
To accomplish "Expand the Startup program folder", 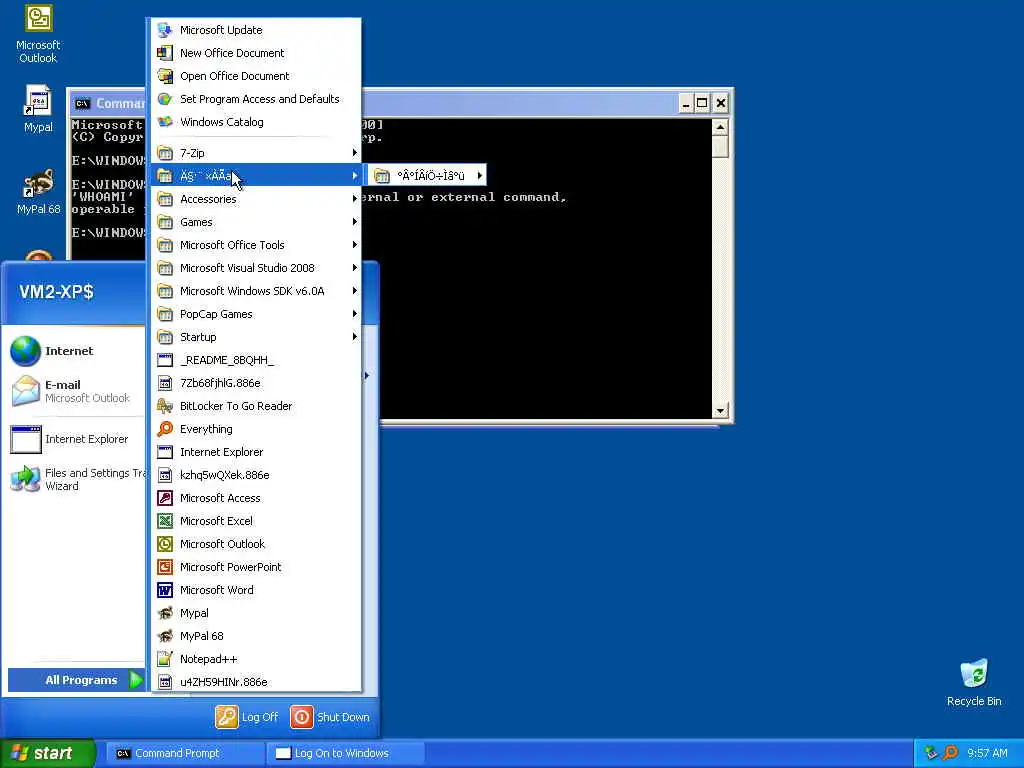I will (x=256, y=337).
